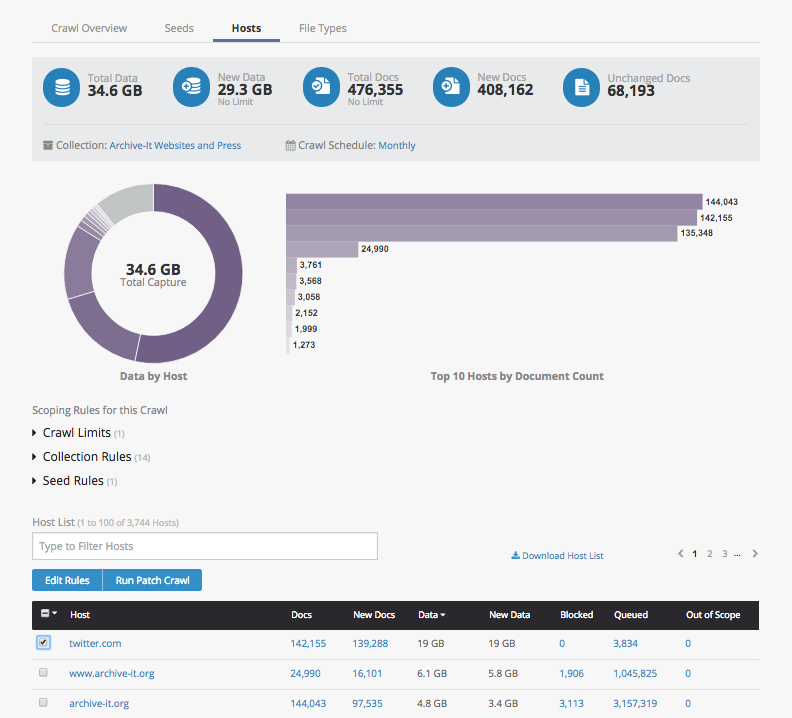
Task: Uncheck the twitter.com host checkbox
Action: coord(43,643)
